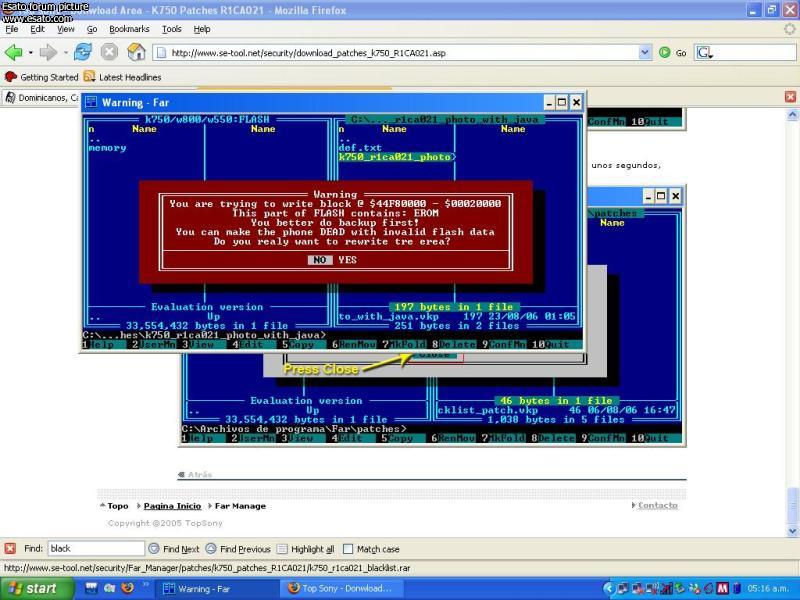The height and width of the screenshot is (600, 800).
Task: Launch Firefox from quick launch icon
Action: coord(128,588)
